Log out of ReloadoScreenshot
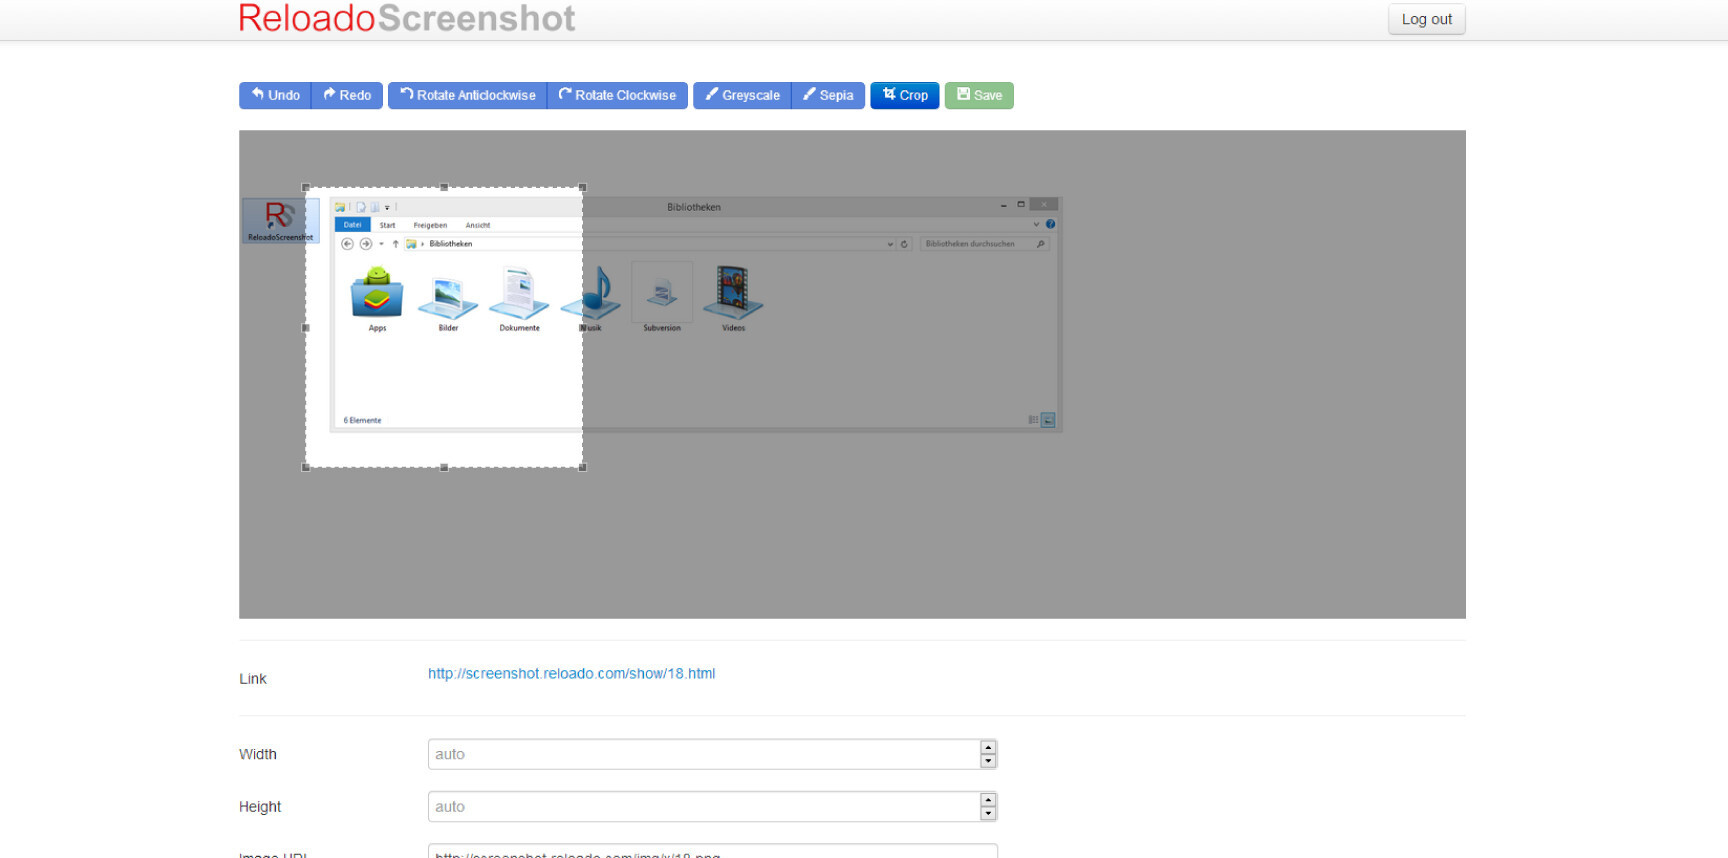Image resolution: width=1728 pixels, height=858 pixels. [x=1427, y=19]
